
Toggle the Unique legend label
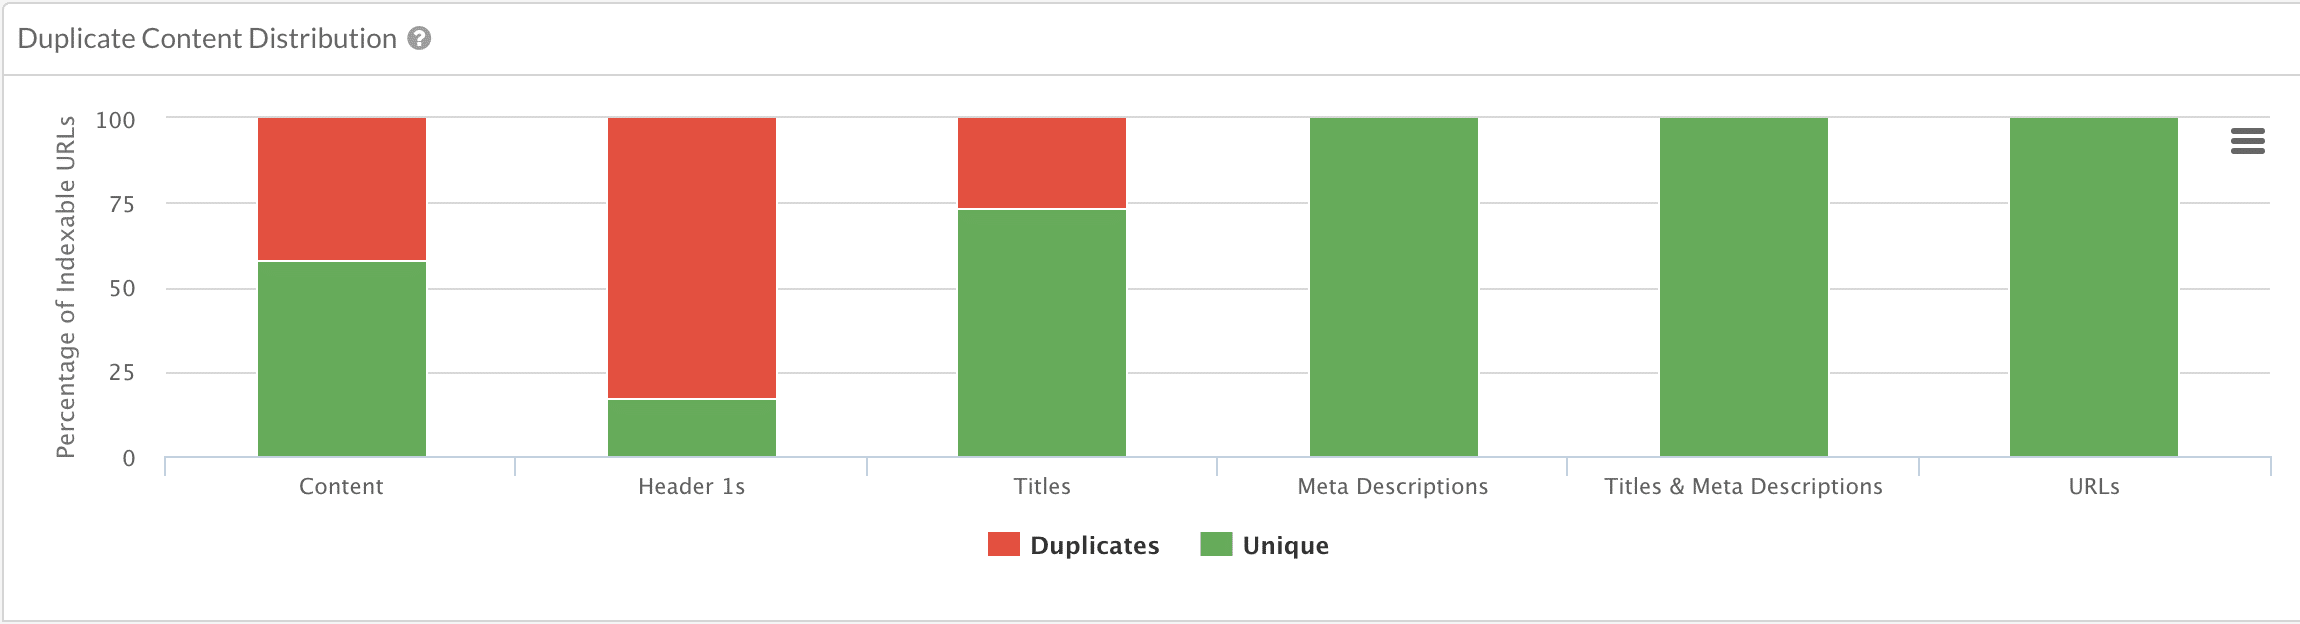click(1285, 545)
